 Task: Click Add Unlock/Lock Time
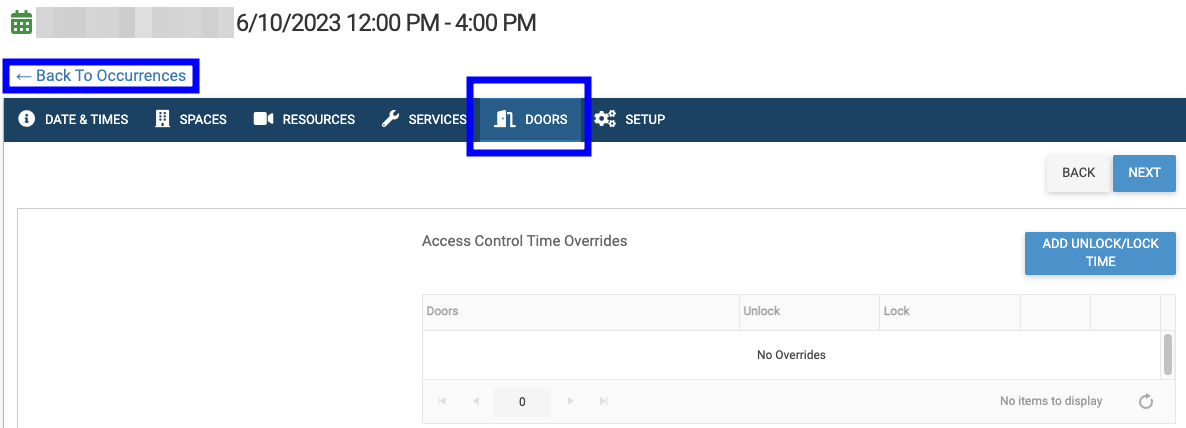click(1100, 253)
